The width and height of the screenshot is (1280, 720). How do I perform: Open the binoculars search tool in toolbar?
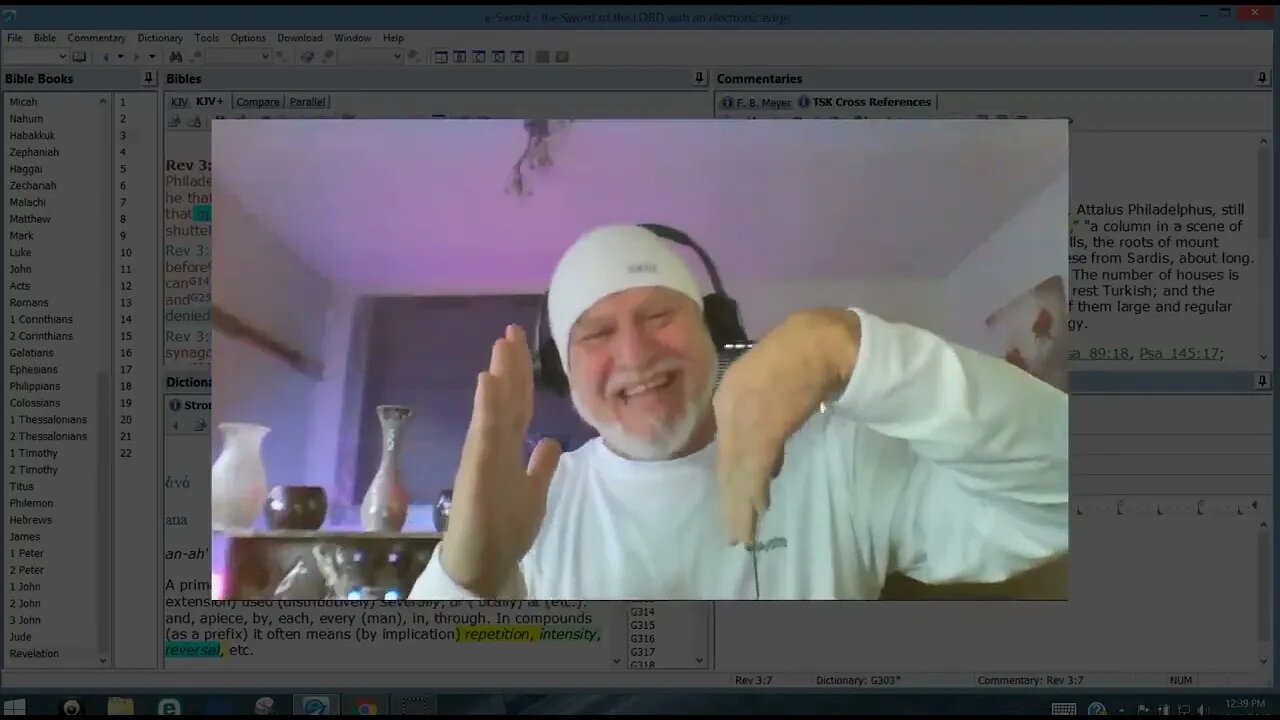176,57
